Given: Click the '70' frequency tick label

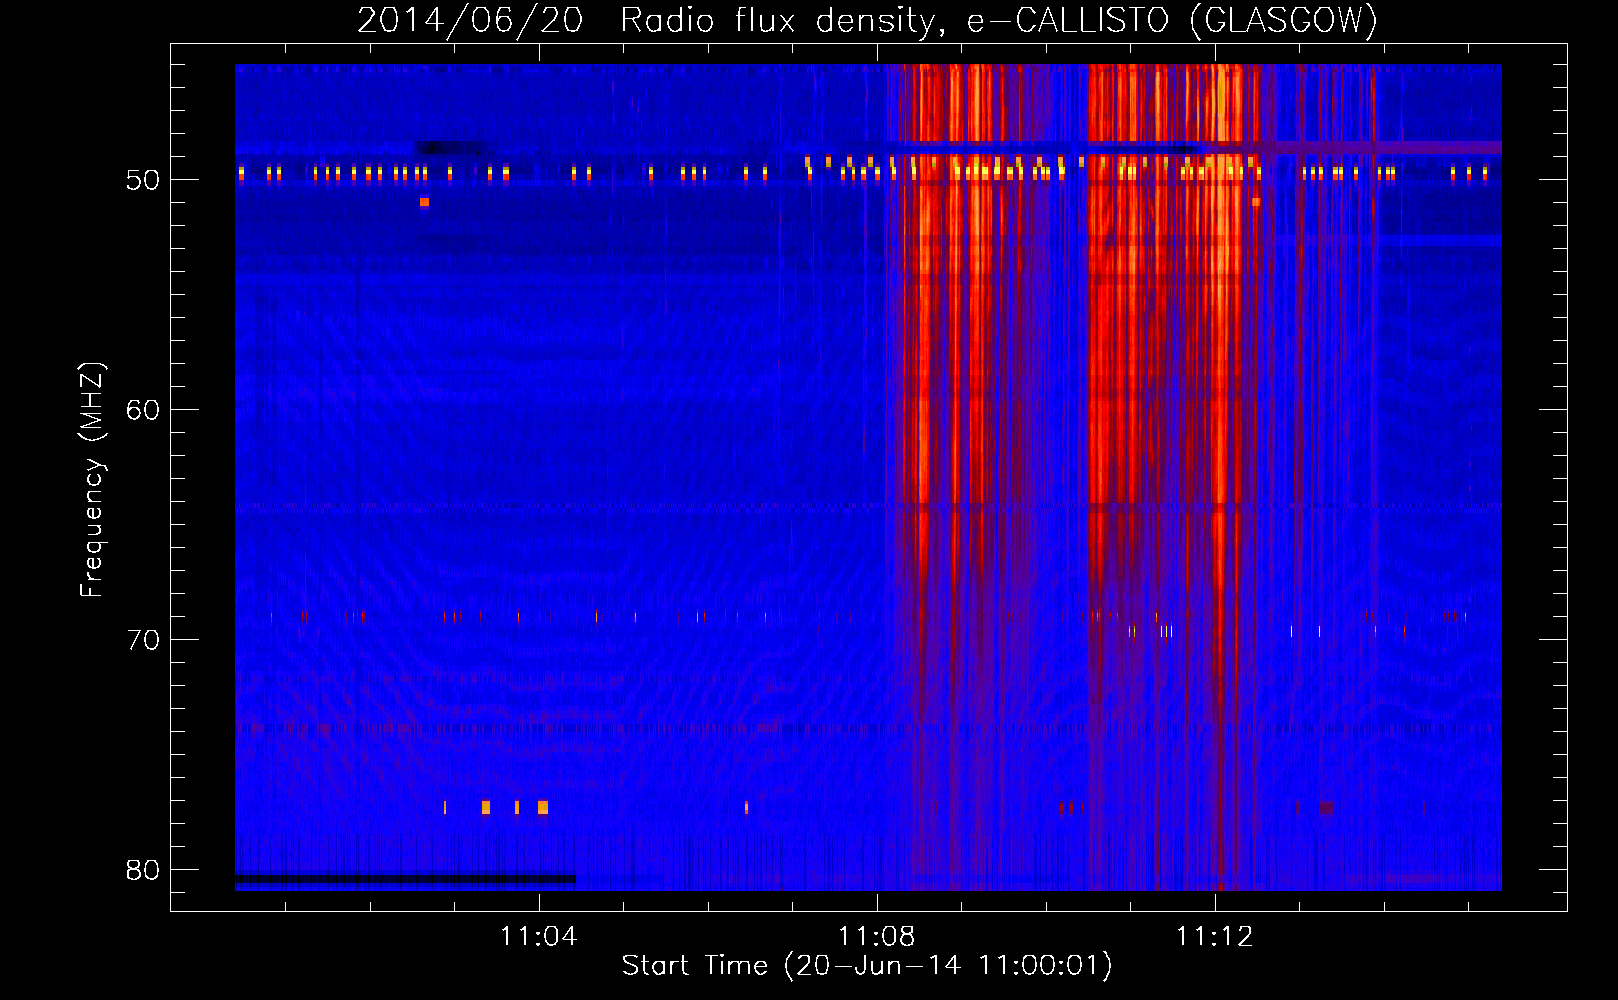Looking at the screenshot, I should [143, 640].
